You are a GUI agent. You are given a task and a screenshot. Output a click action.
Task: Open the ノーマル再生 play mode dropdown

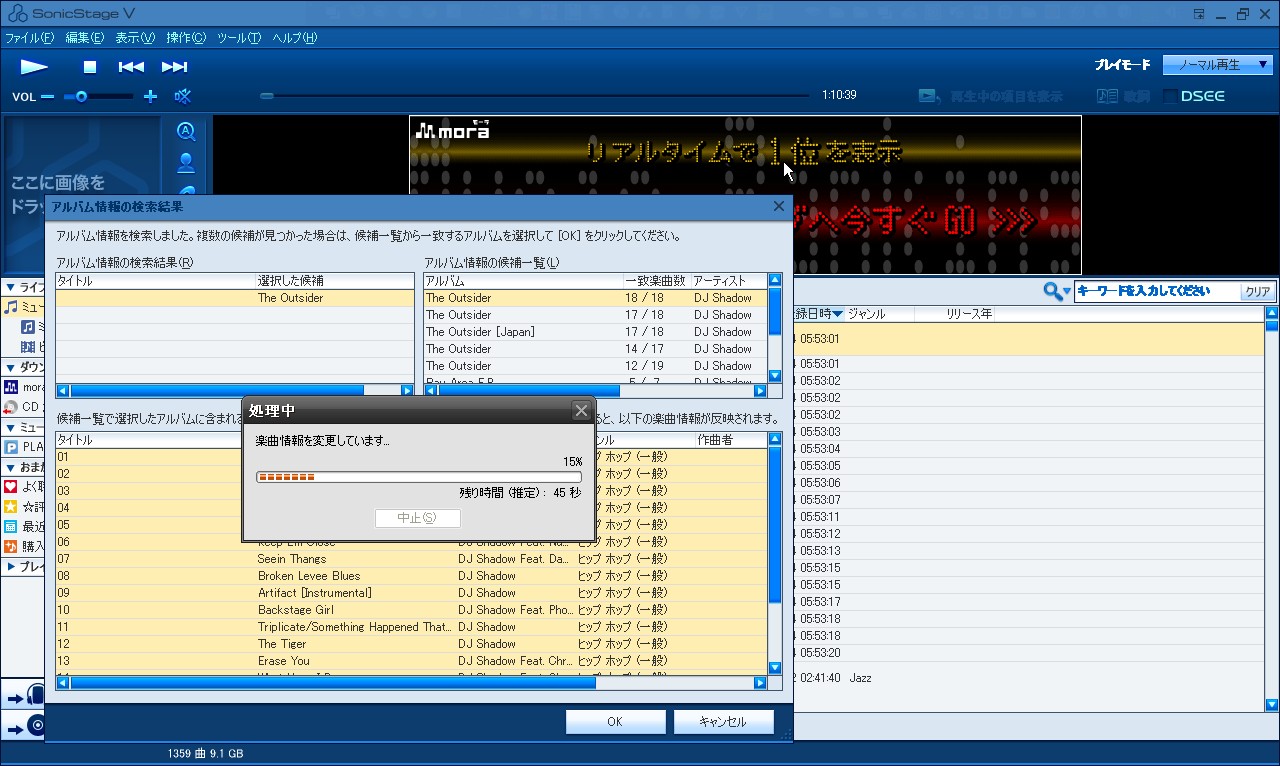click(x=1217, y=65)
